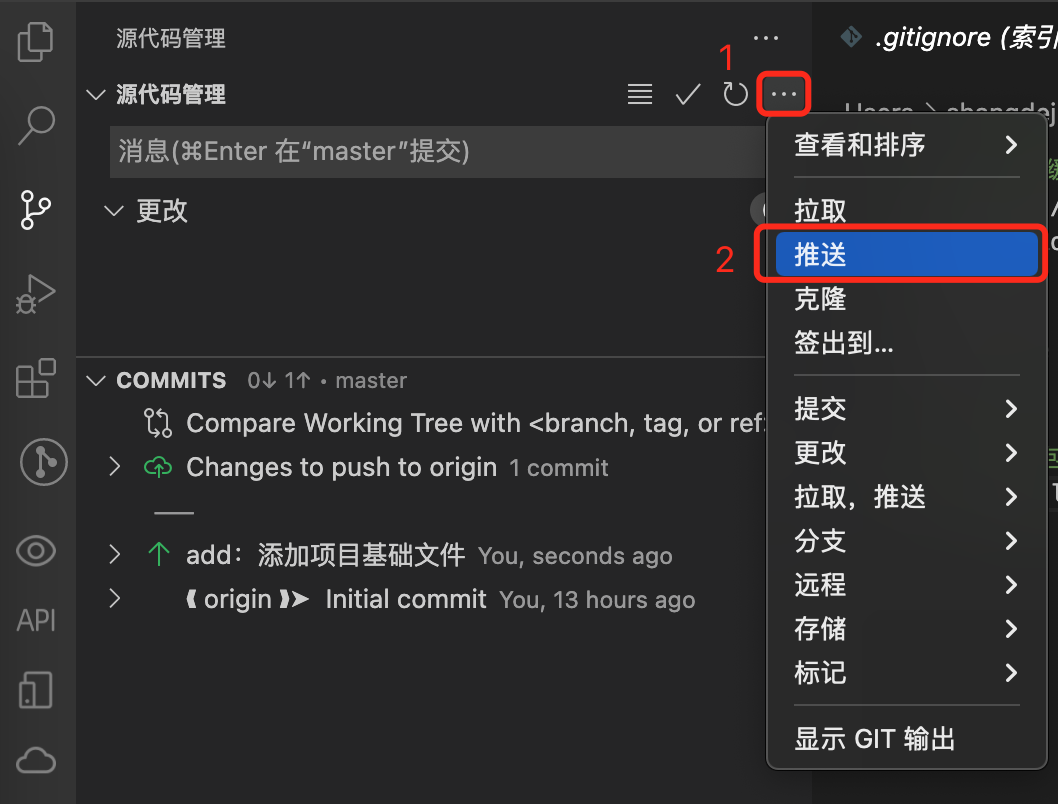The width and height of the screenshot is (1058, 804).
Task: Open Run and Debug view icon
Action: pos(36,294)
